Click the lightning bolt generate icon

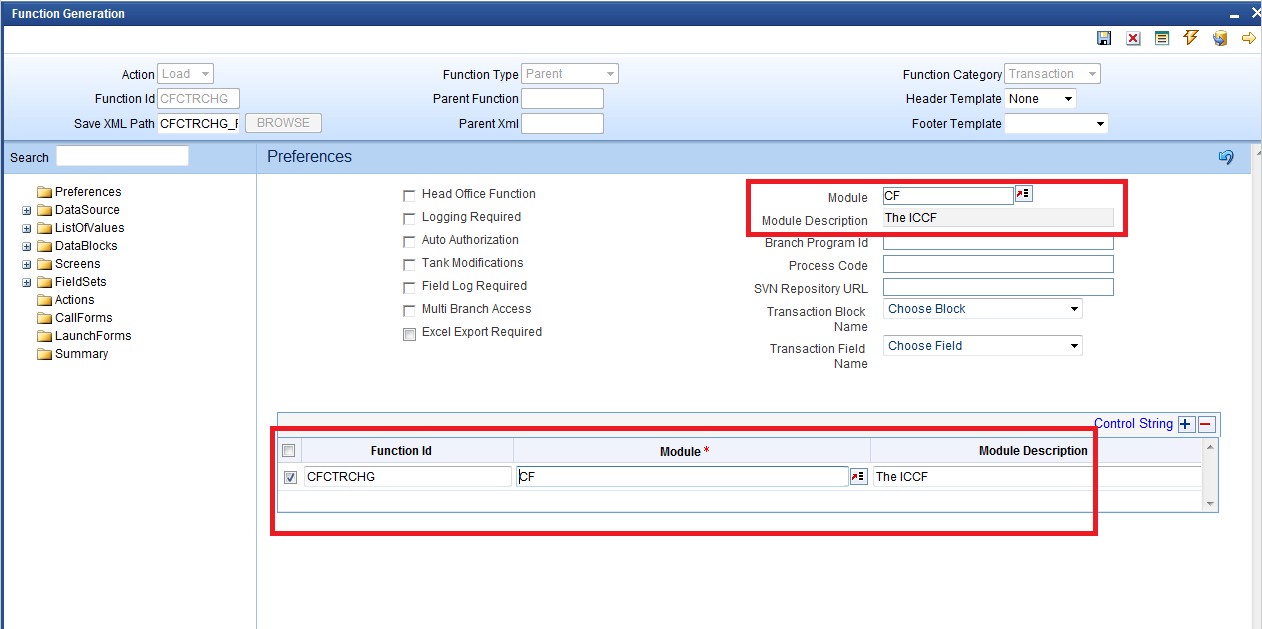pyautogui.click(x=1190, y=38)
